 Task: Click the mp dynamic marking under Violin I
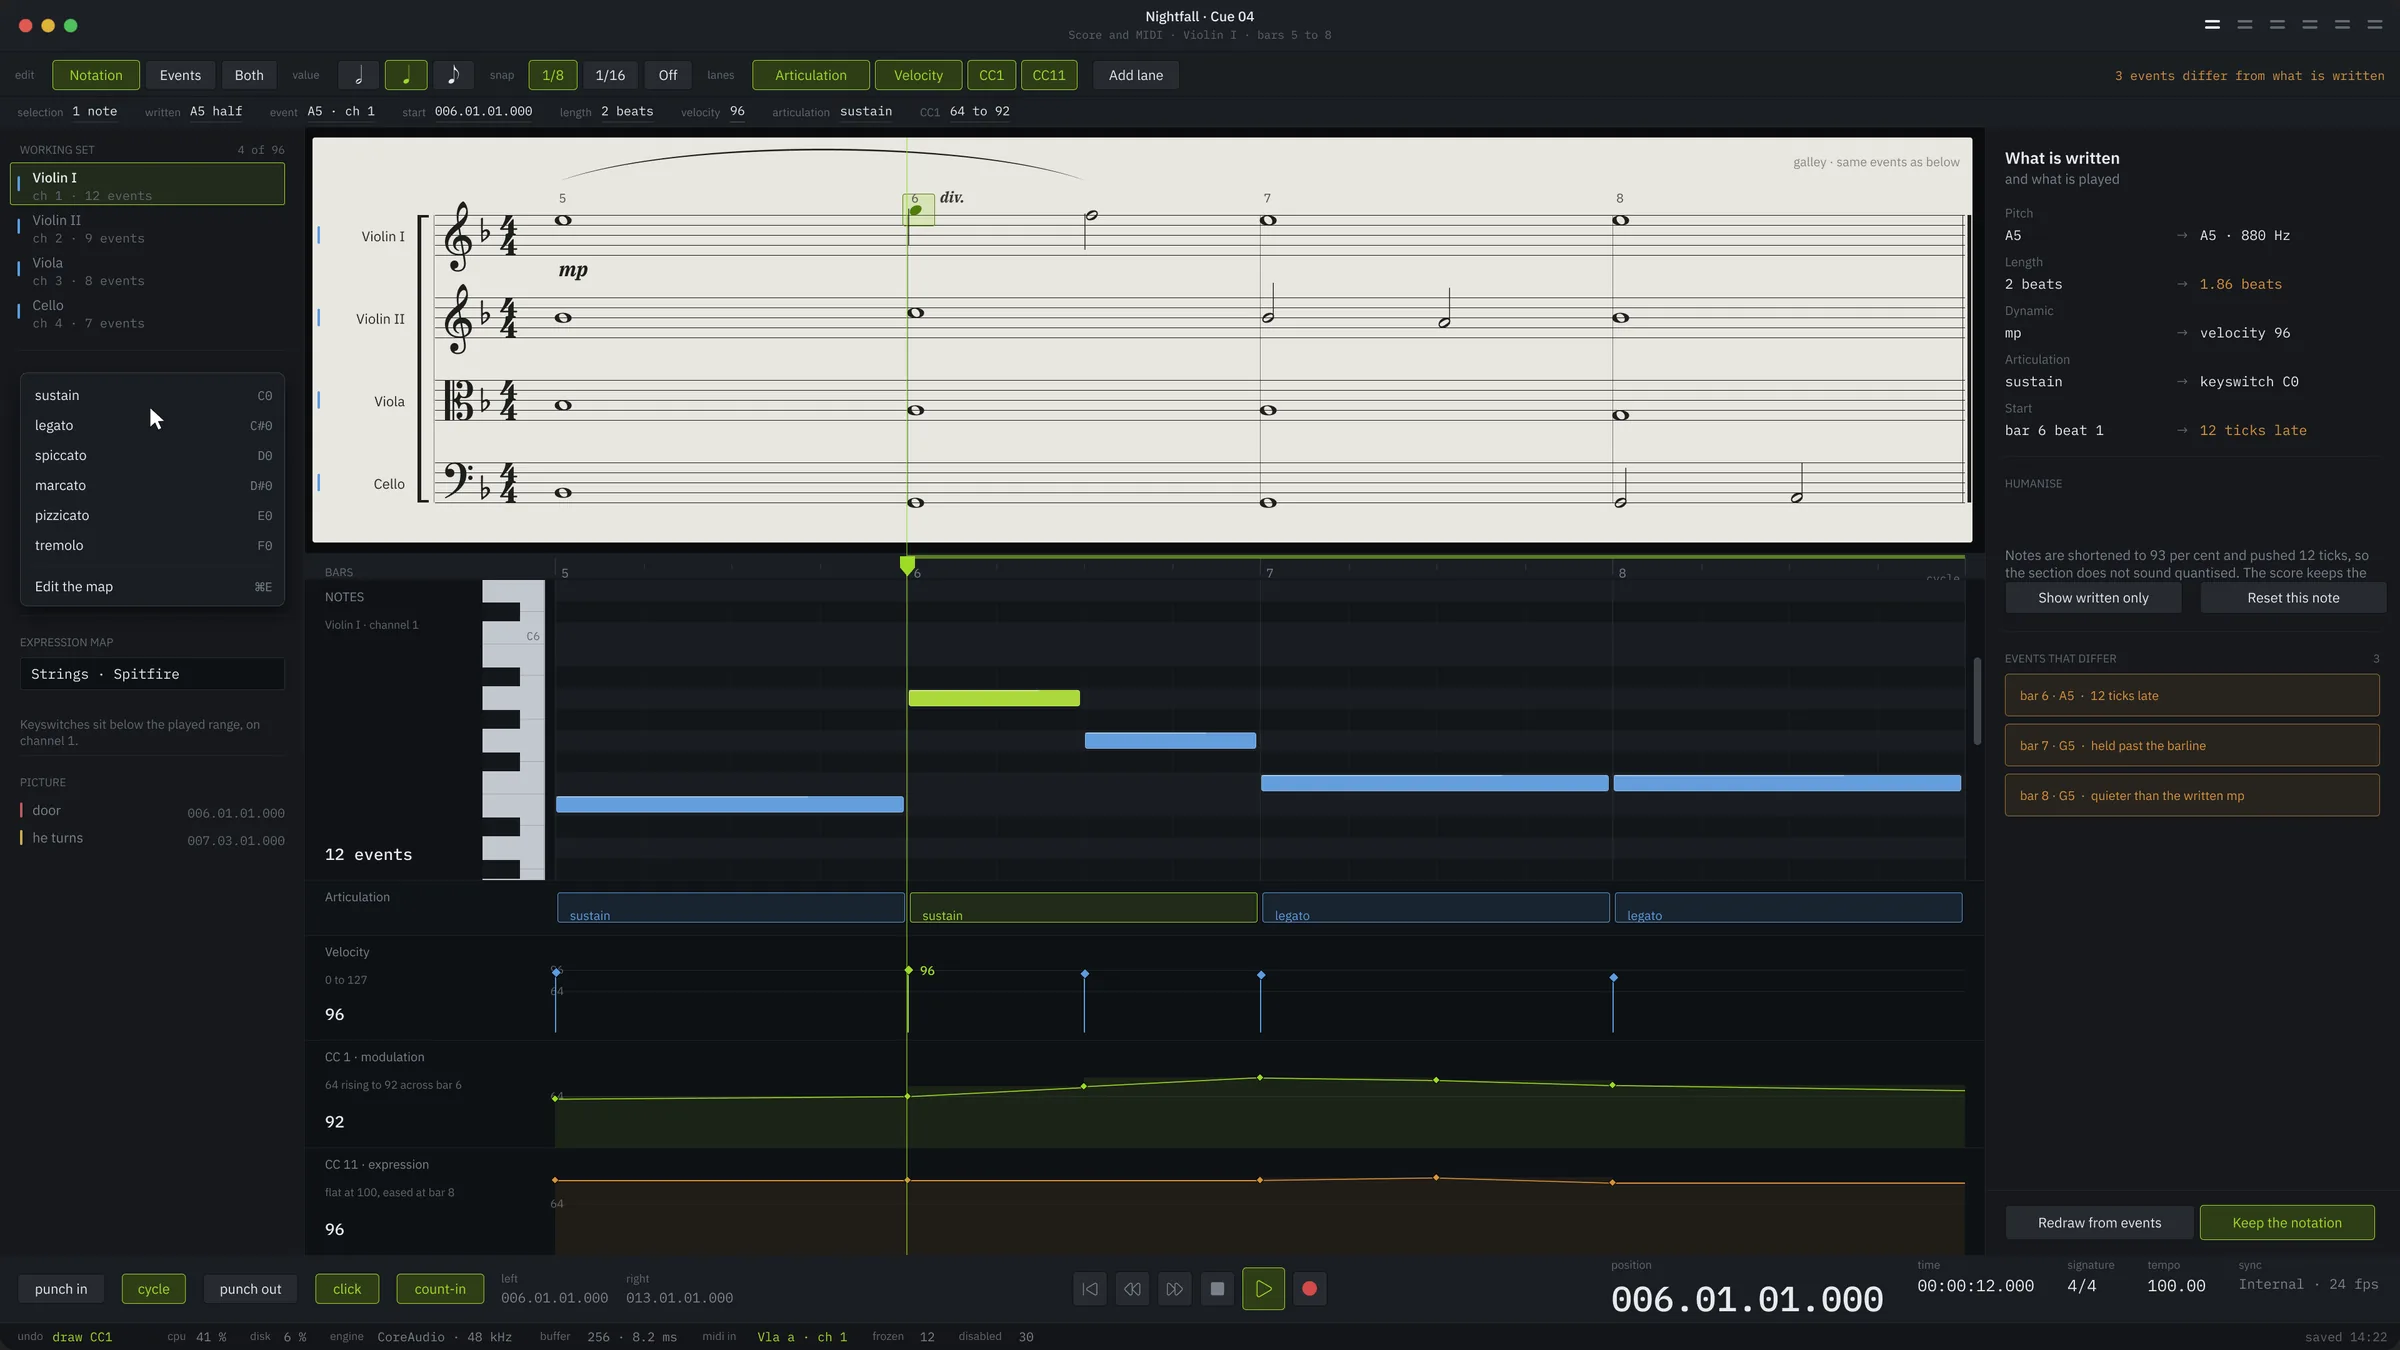click(x=573, y=270)
